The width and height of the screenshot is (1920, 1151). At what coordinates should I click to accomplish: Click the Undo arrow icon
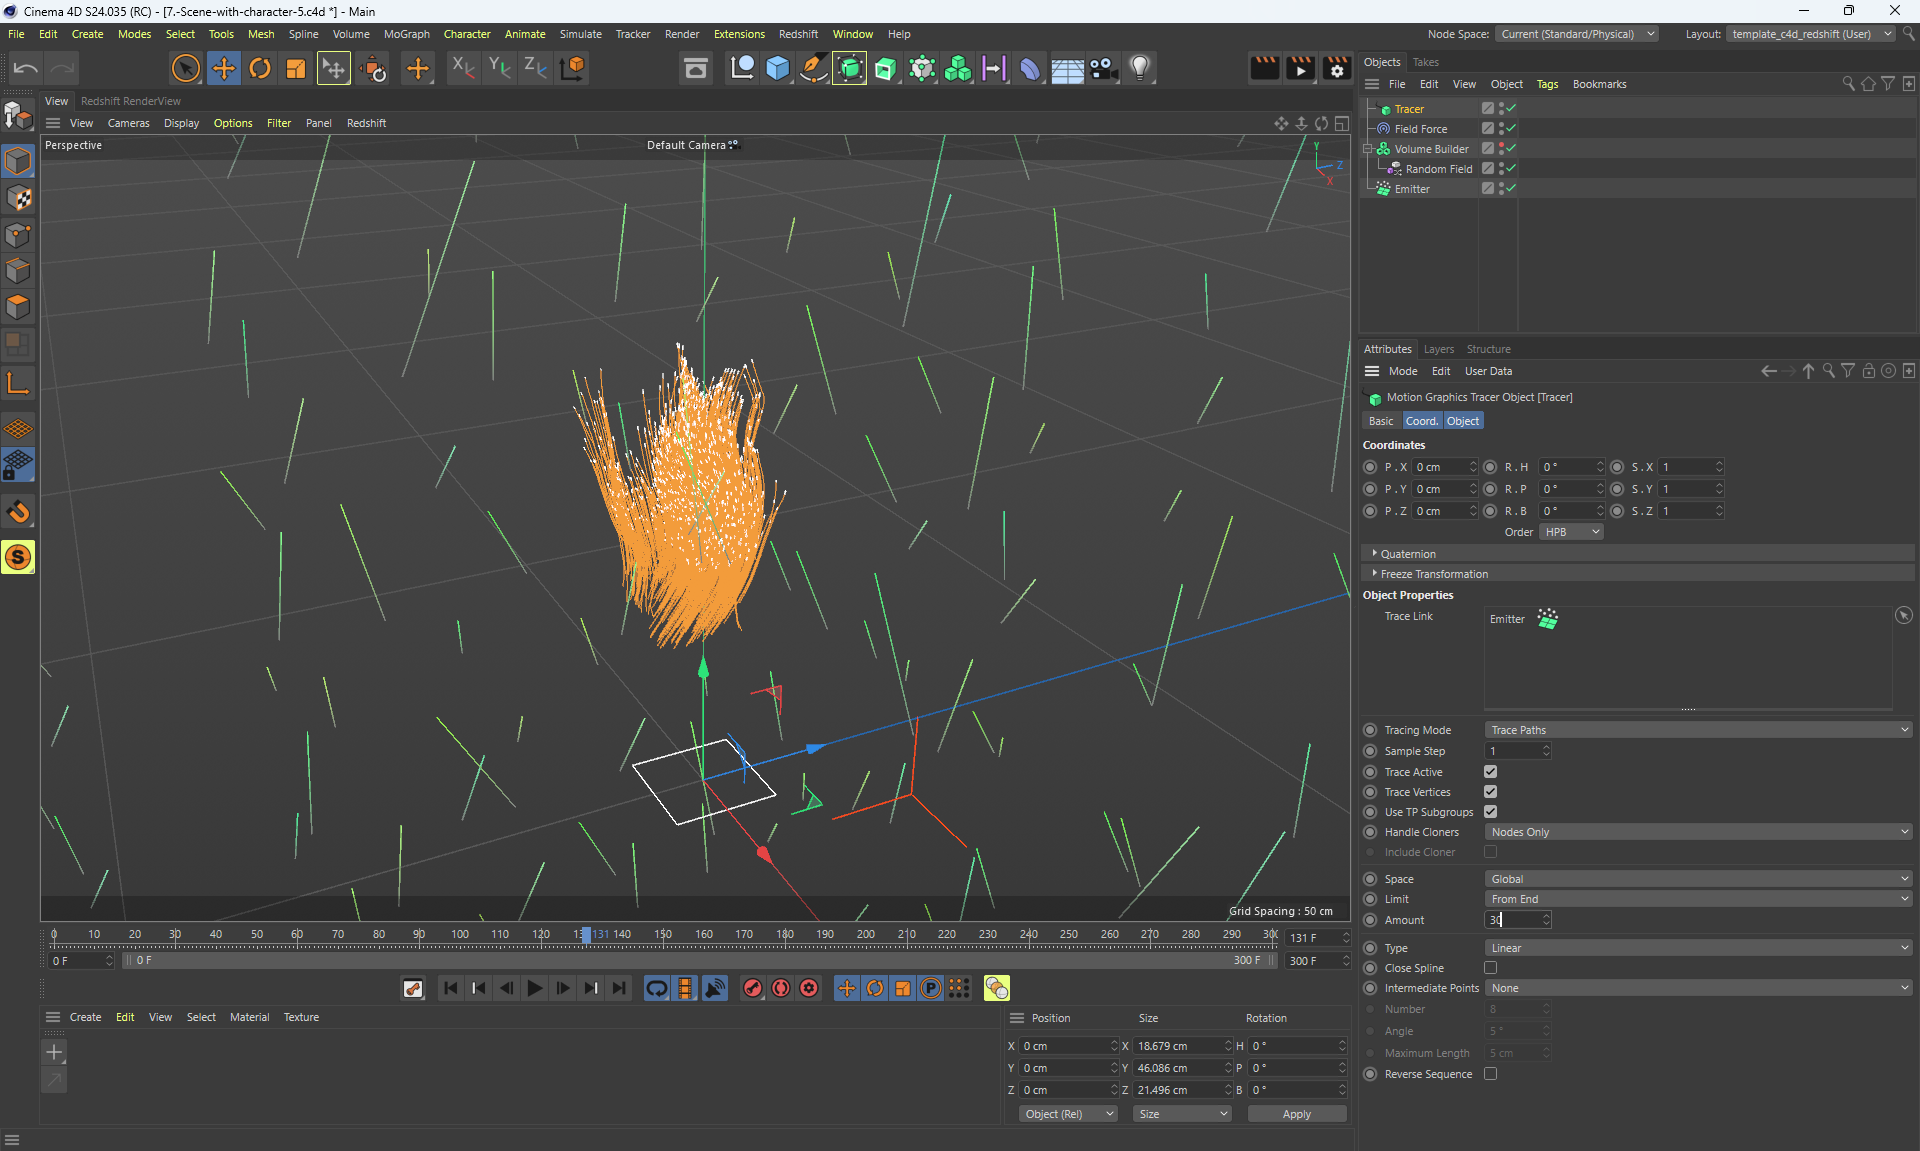coord(26,68)
